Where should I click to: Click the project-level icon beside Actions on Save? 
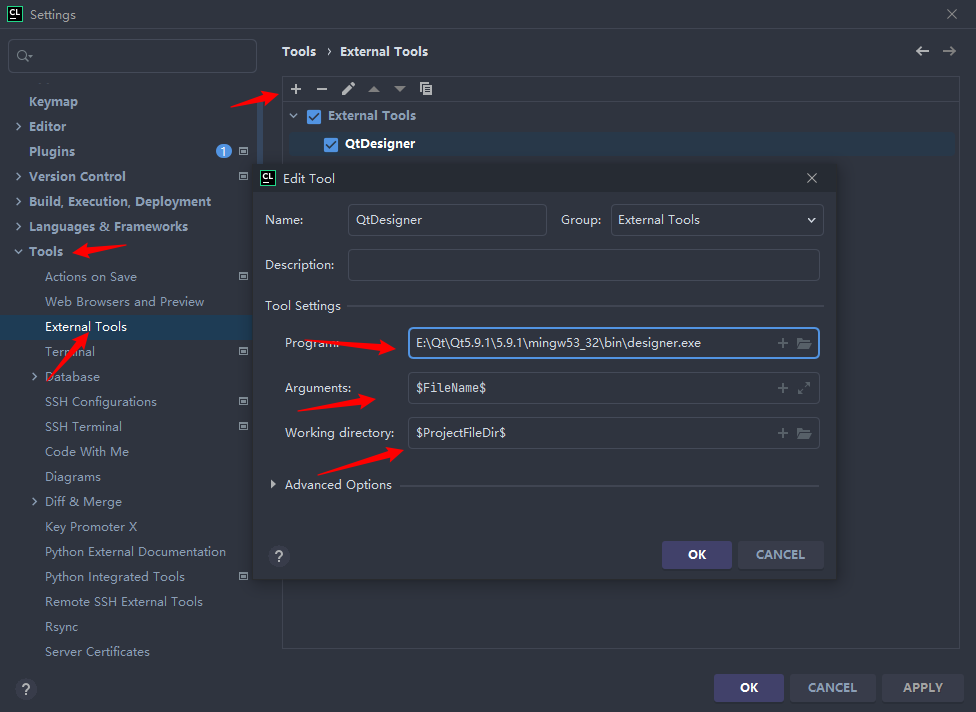coord(243,276)
